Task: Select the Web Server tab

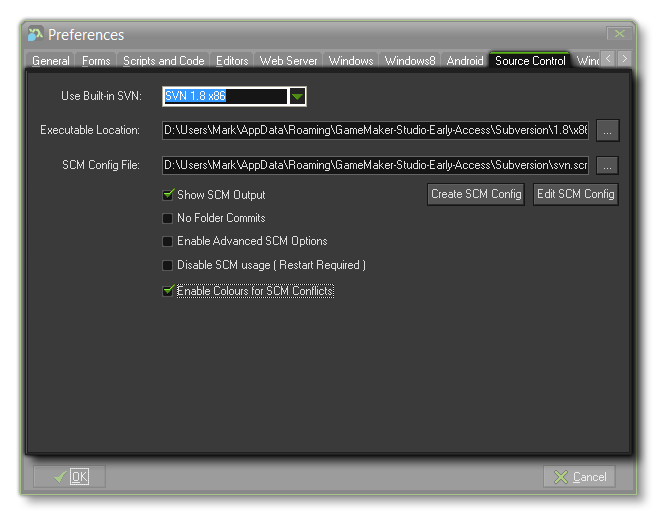Action: point(288,61)
